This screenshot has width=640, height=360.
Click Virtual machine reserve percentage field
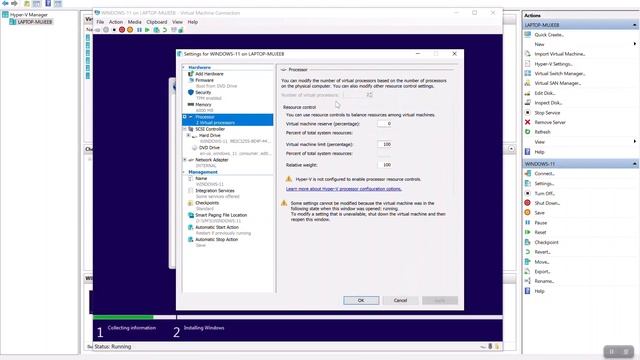tap(384, 124)
